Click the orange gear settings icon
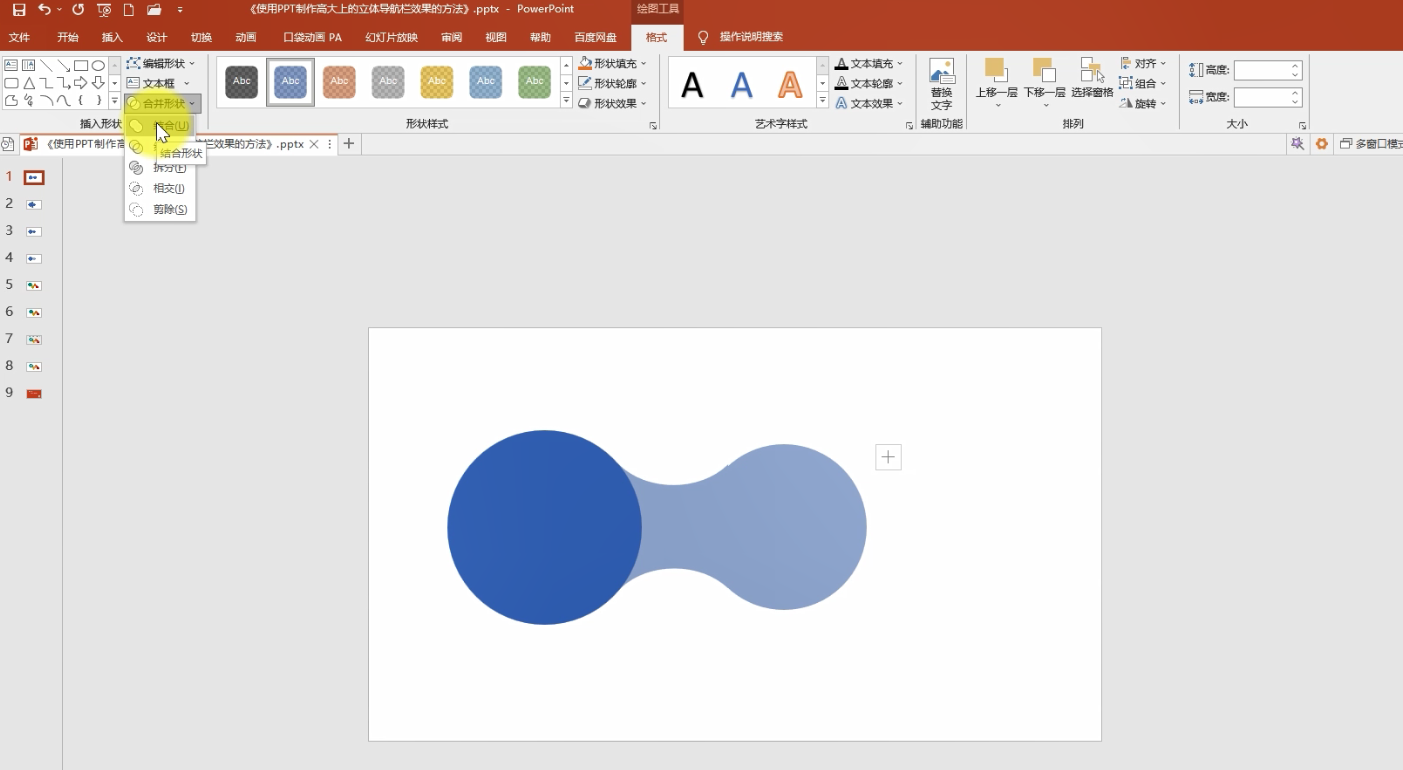The width and height of the screenshot is (1403, 770). pos(1322,144)
